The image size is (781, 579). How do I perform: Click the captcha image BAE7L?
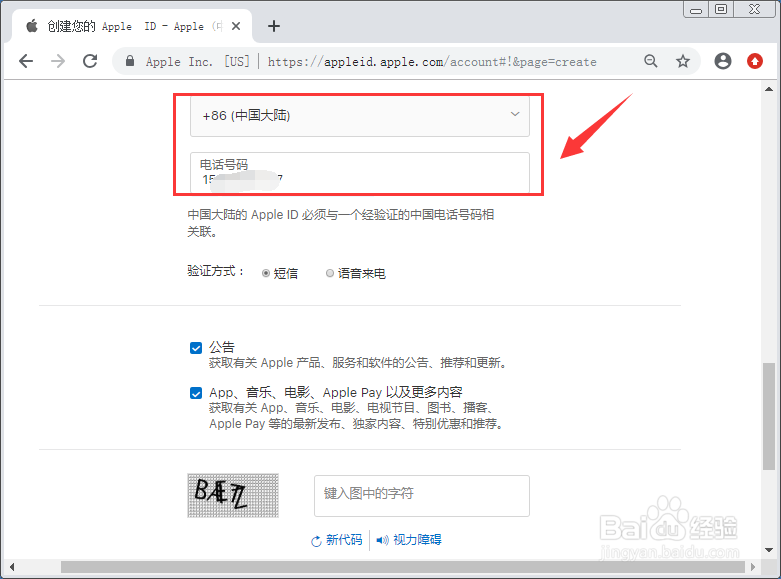(x=233, y=495)
